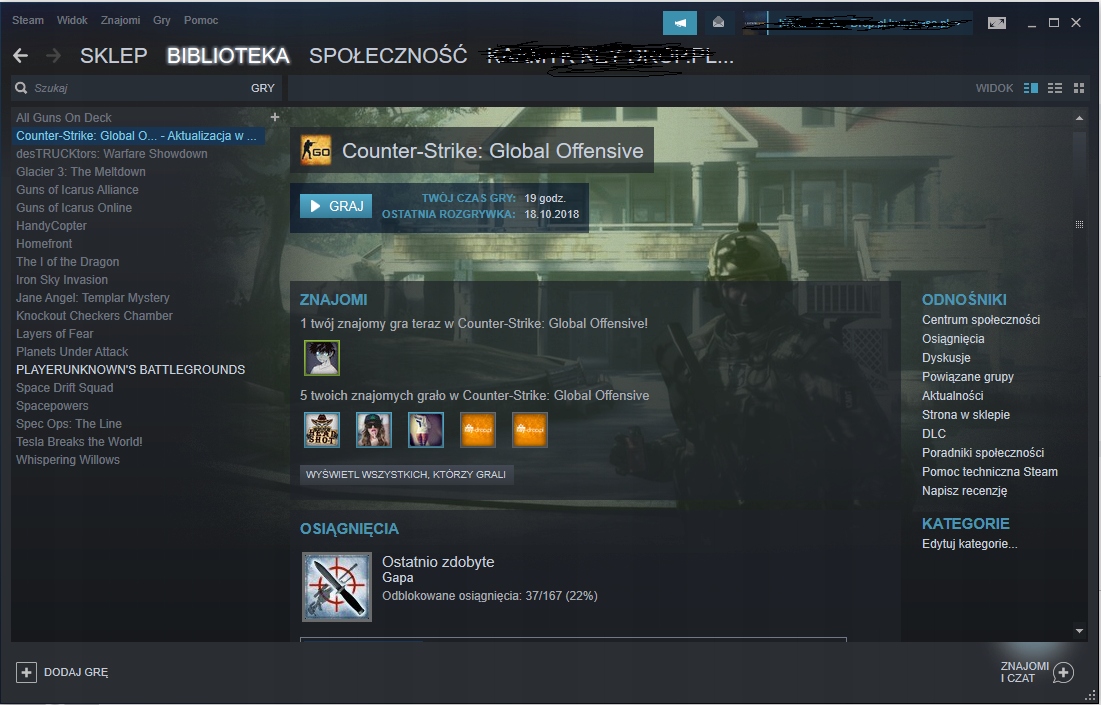
Task: Select the detail view layout icon
Action: 1031,88
